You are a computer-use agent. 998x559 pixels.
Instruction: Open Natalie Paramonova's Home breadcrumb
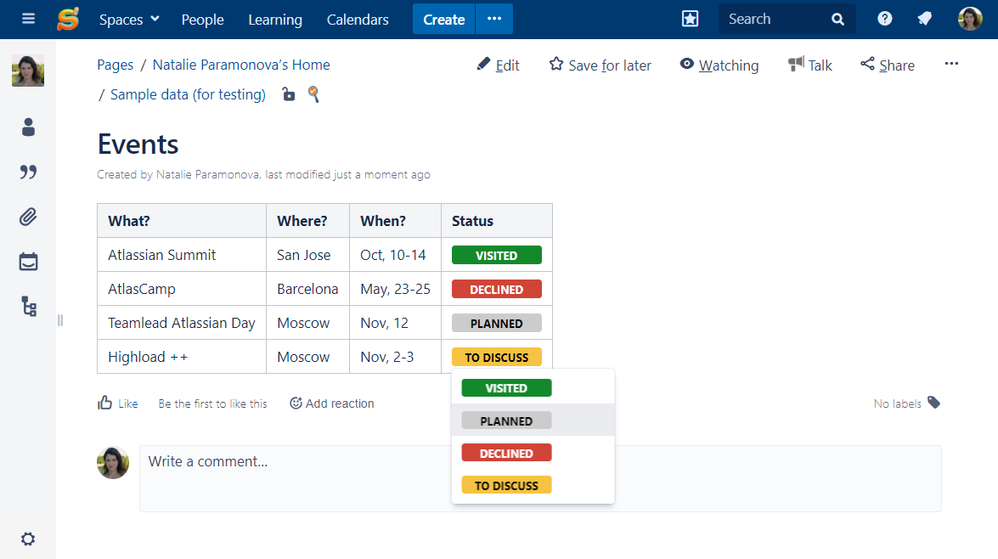(241, 65)
